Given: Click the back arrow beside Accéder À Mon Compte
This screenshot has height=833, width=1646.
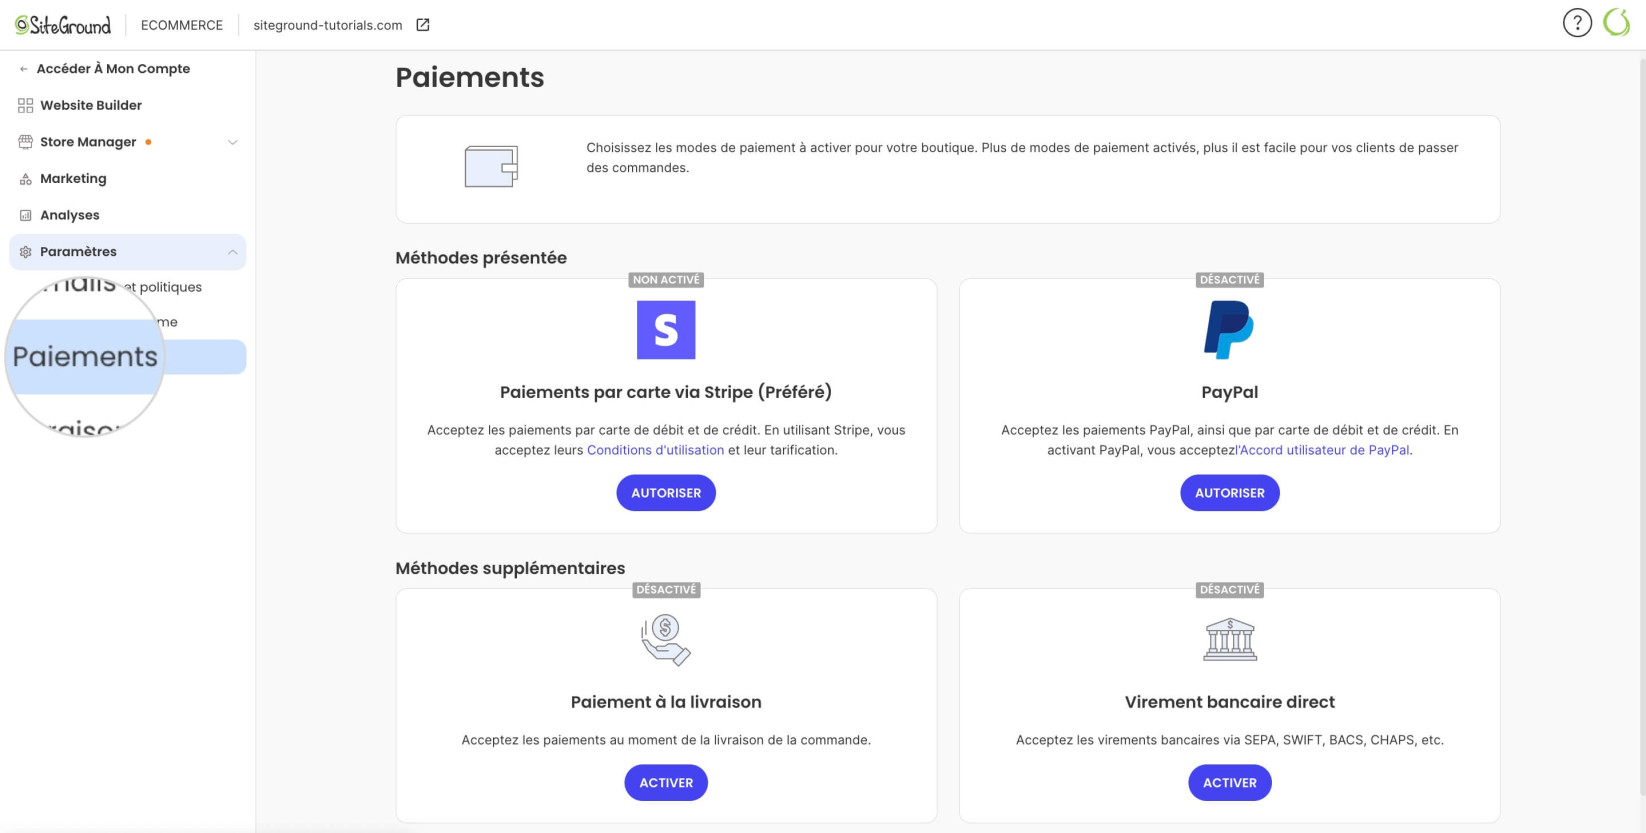Looking at the screenshot, I should tap(24, 69).
